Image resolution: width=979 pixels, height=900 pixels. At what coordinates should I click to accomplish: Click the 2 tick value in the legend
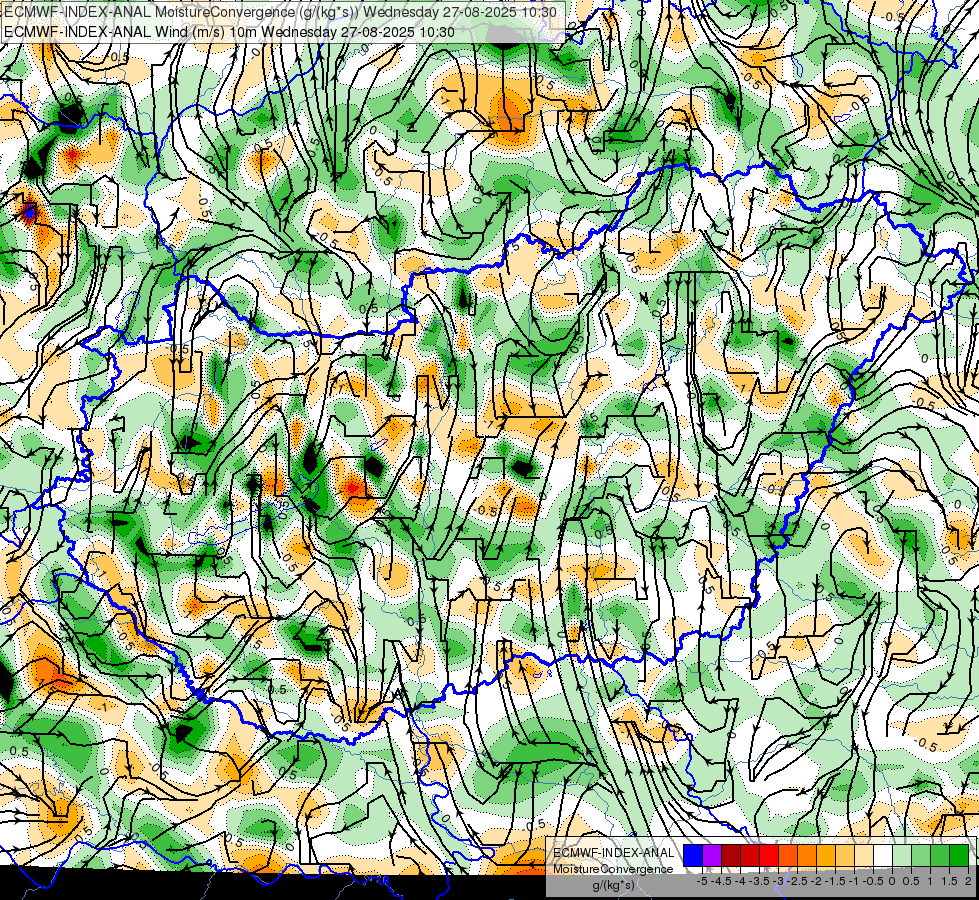[968, 881]
